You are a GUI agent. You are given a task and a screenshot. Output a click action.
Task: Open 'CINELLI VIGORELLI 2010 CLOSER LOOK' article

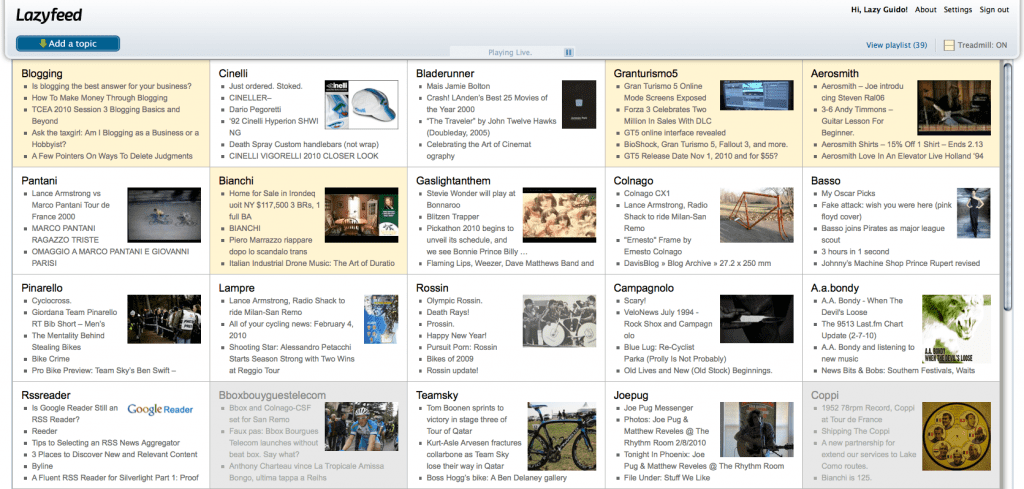[304, 156]
